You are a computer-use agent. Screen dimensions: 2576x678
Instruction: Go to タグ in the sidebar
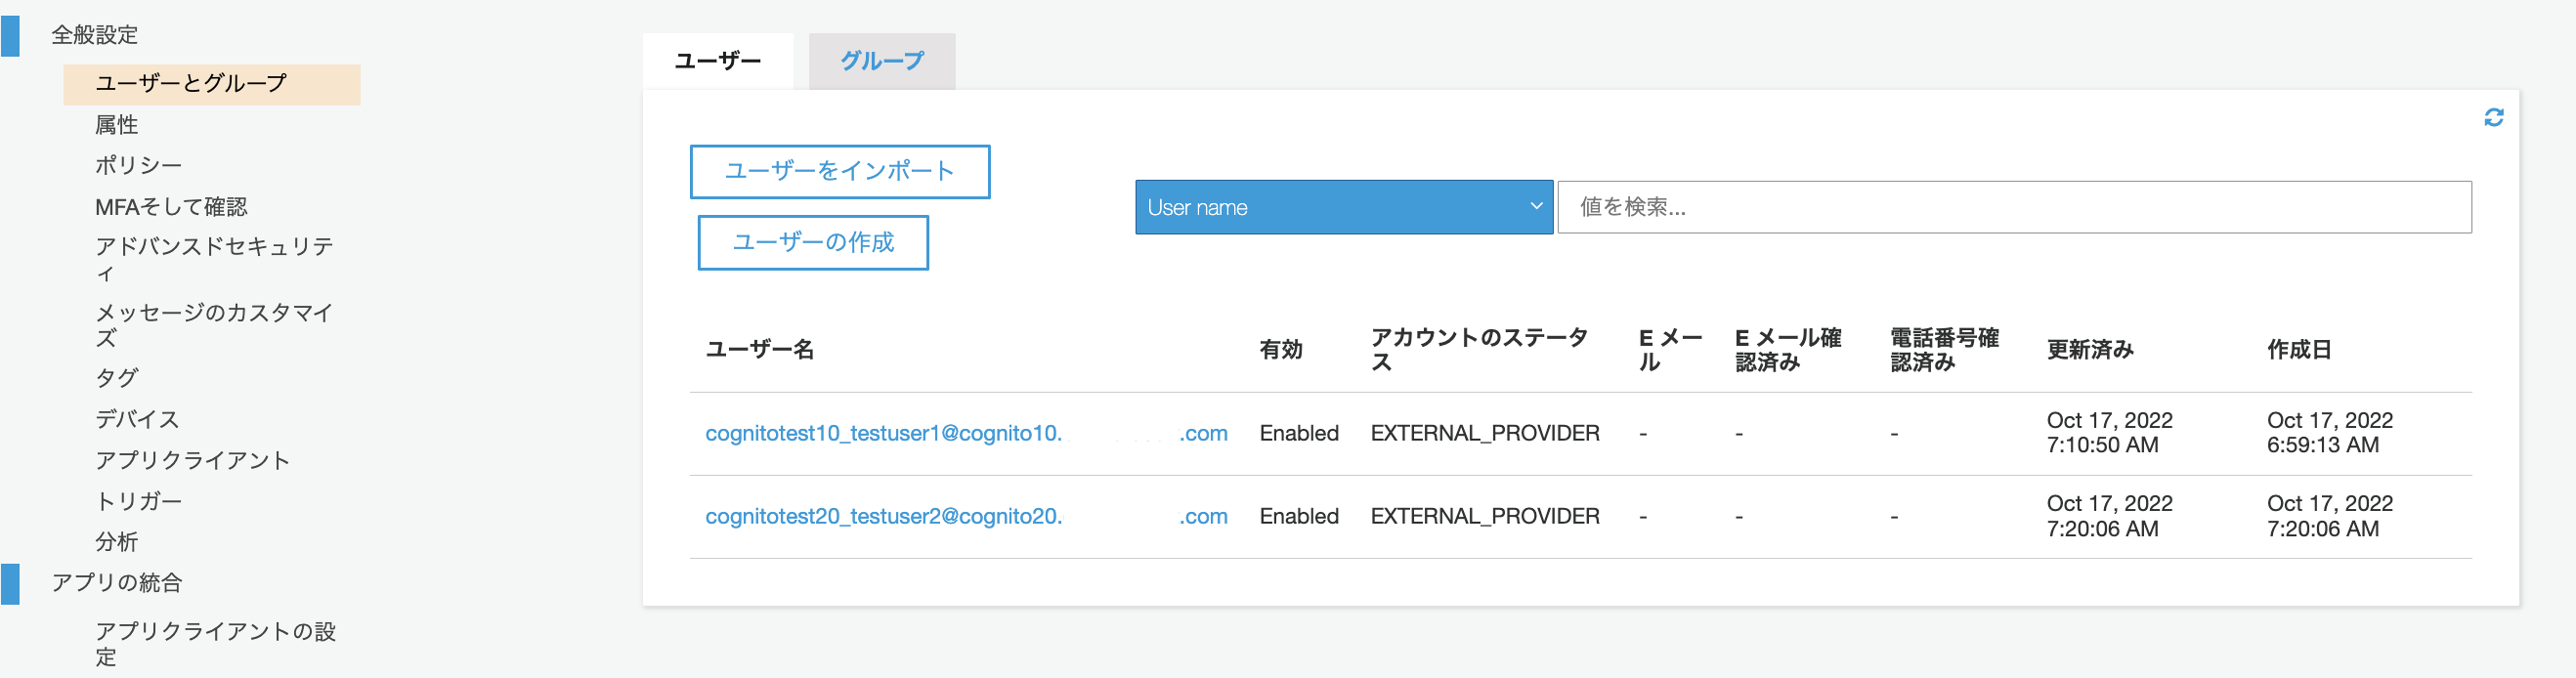(x=117, y=378)
